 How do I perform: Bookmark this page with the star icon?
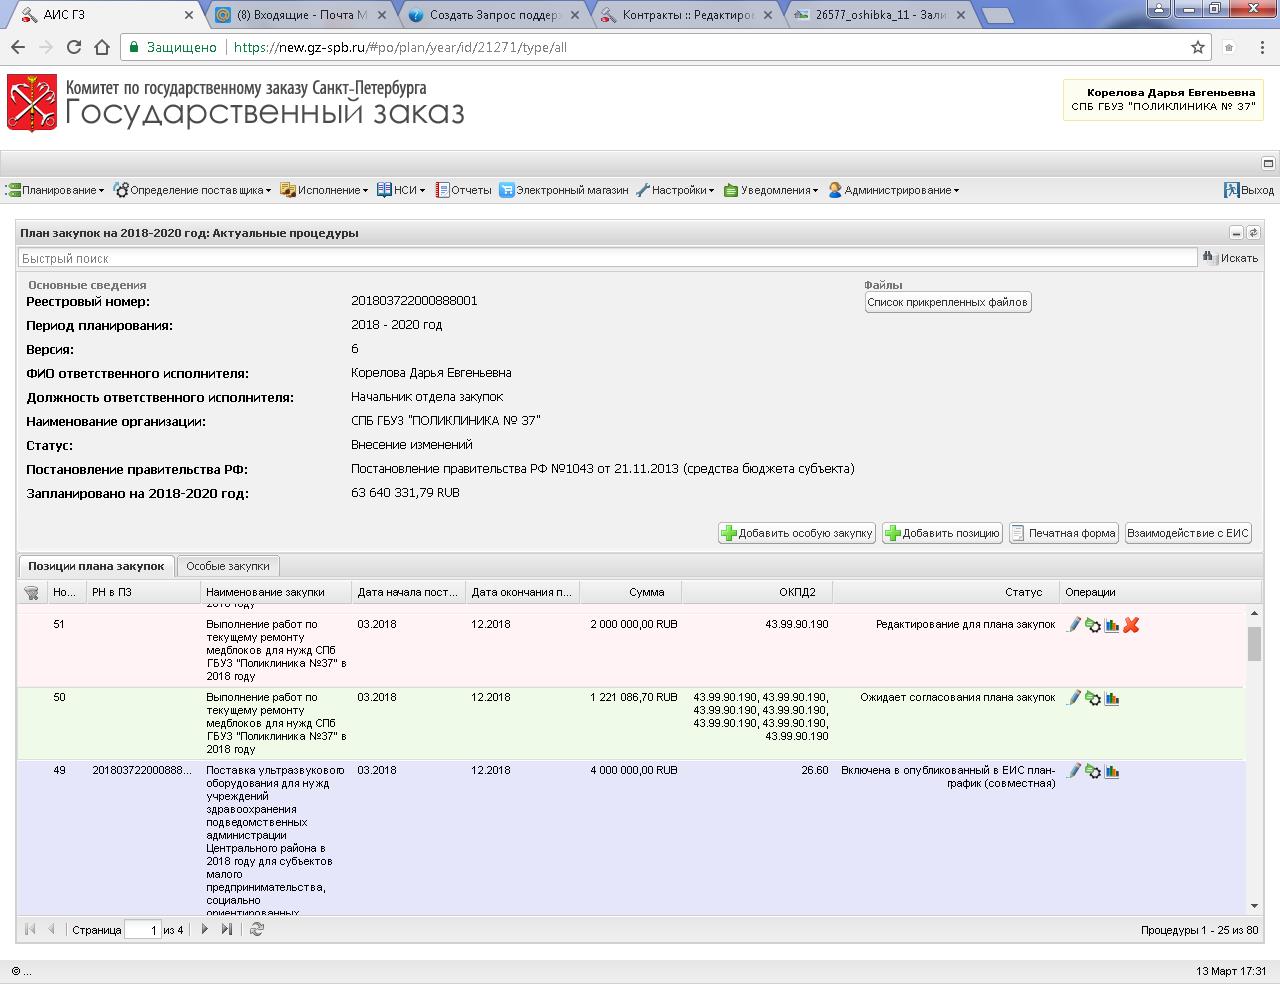(1197, 47)
